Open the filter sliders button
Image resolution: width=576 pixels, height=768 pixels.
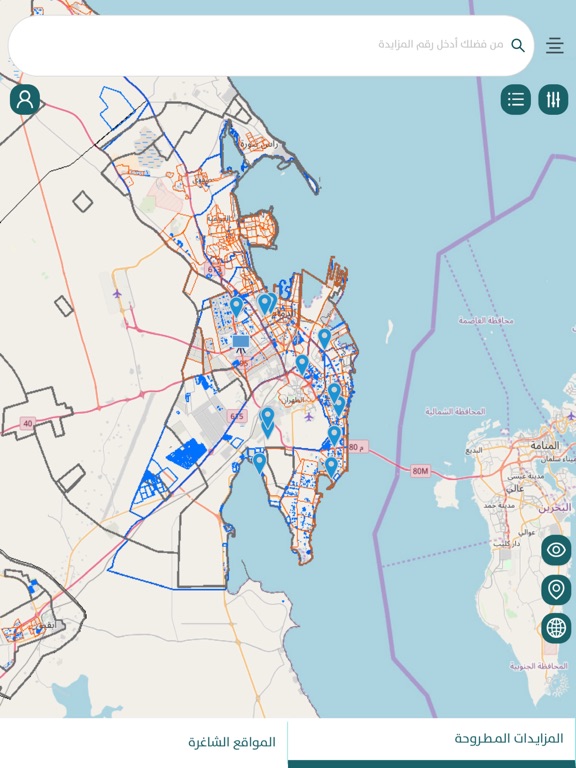click(553, 99)
